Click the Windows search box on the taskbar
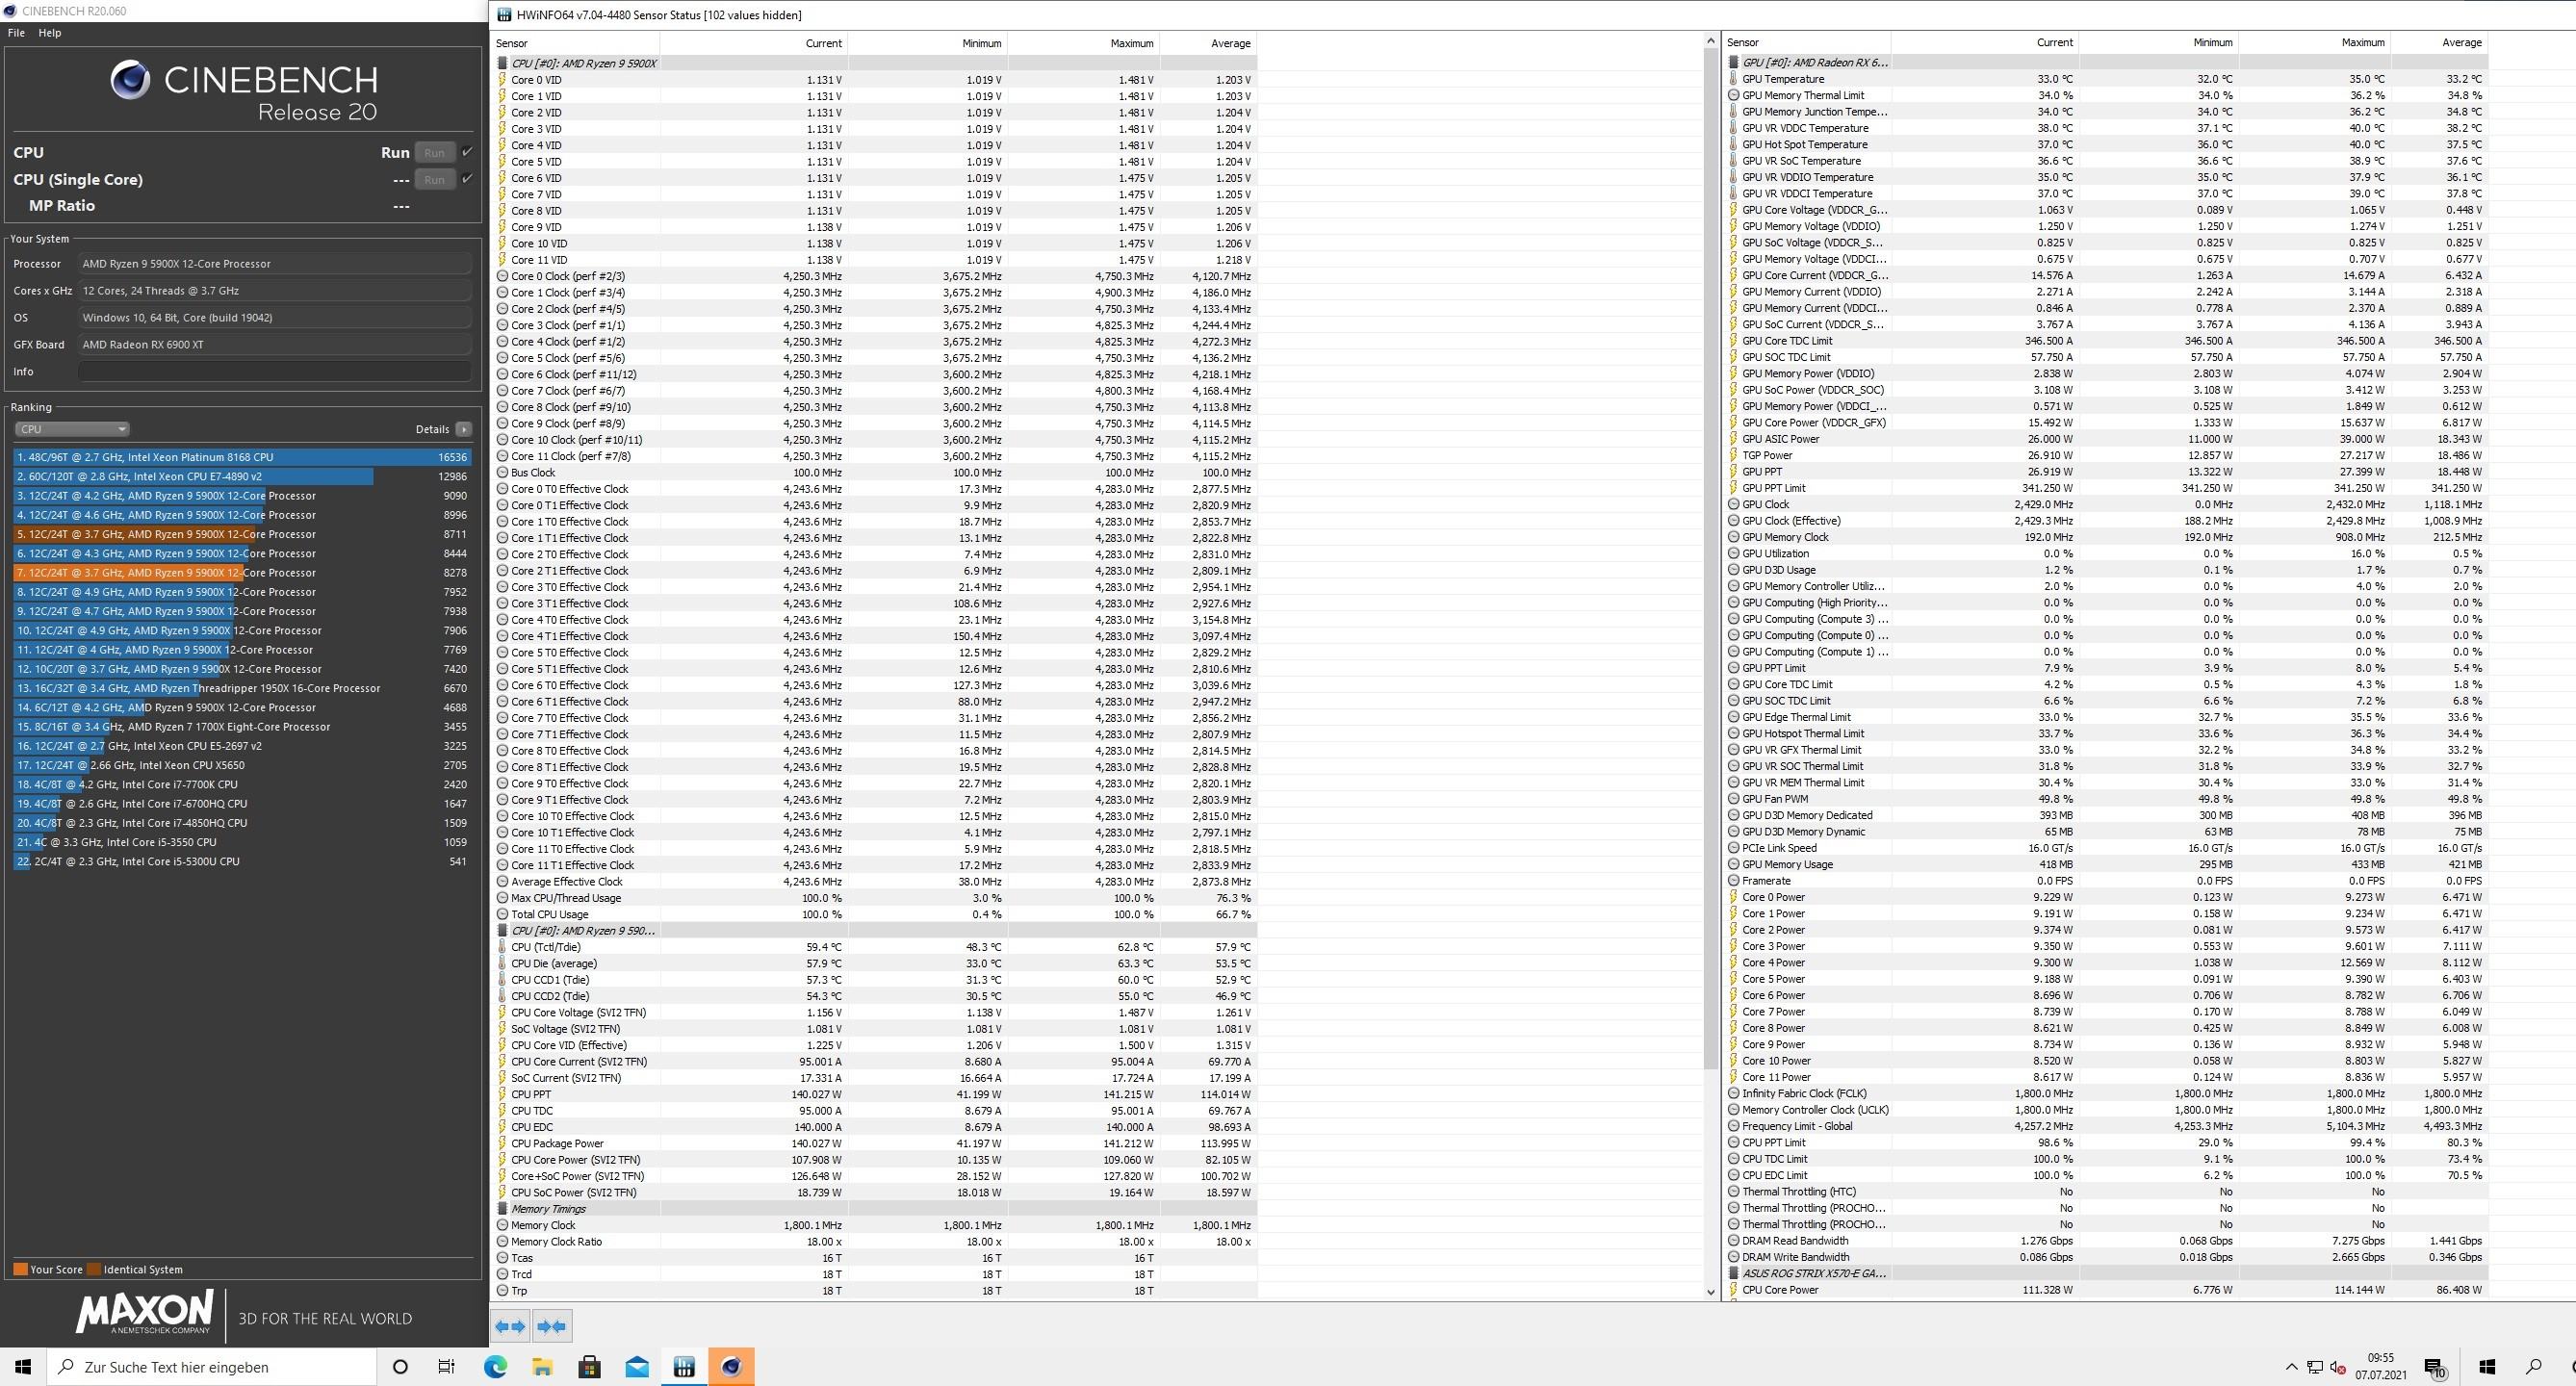Viewport: 2576px width, 1386px height. pos(212,1366)
